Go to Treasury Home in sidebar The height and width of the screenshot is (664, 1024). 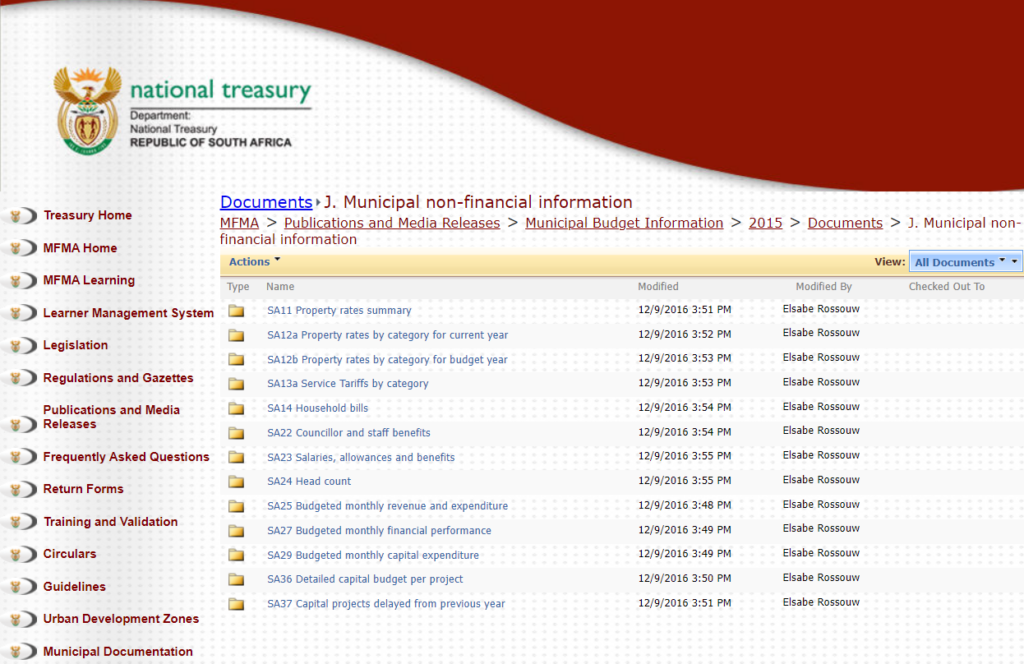[x=88, y=215]
